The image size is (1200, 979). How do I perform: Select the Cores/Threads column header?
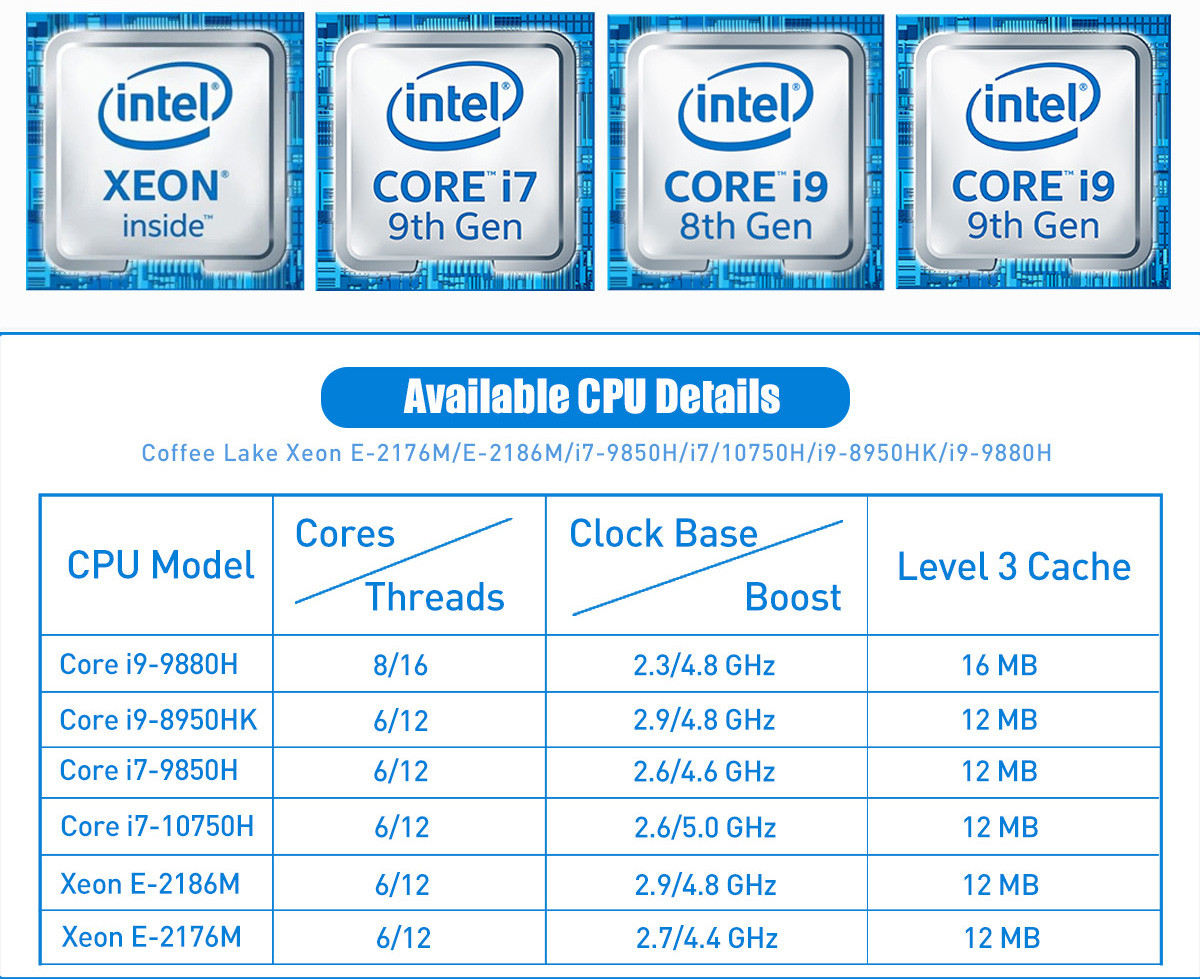click(410, 565)
